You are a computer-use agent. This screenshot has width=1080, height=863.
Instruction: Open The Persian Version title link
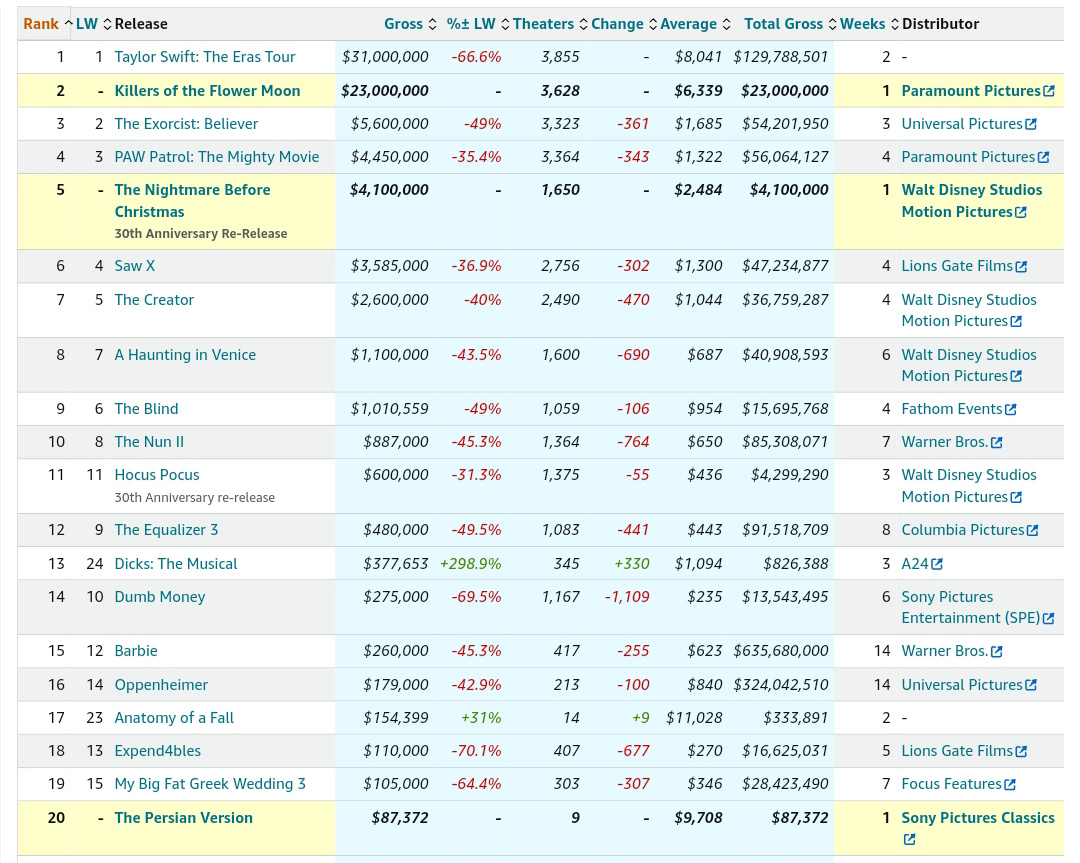click(183, 818)
